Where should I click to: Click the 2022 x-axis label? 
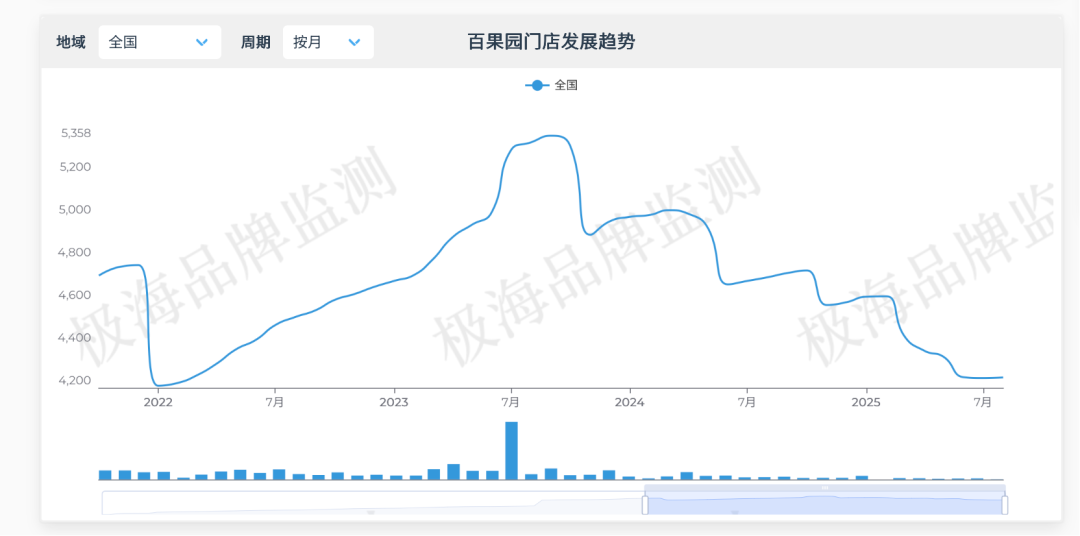pos(158,402)
